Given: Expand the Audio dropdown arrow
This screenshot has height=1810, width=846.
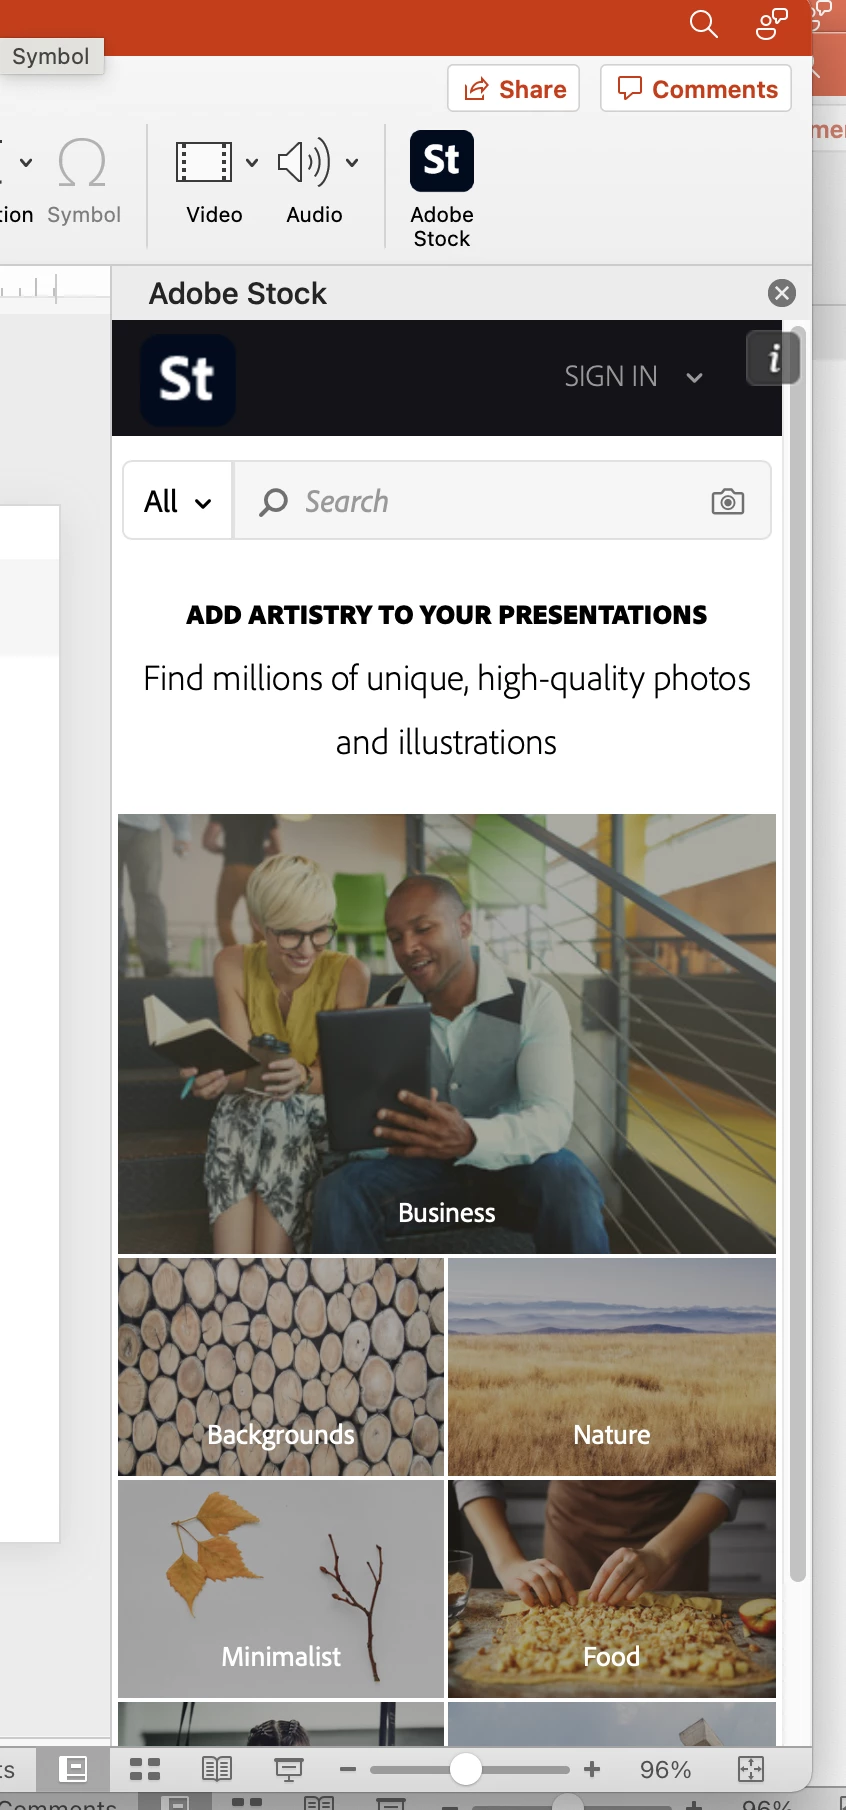Looking at the screenshot, I should 352,162.
